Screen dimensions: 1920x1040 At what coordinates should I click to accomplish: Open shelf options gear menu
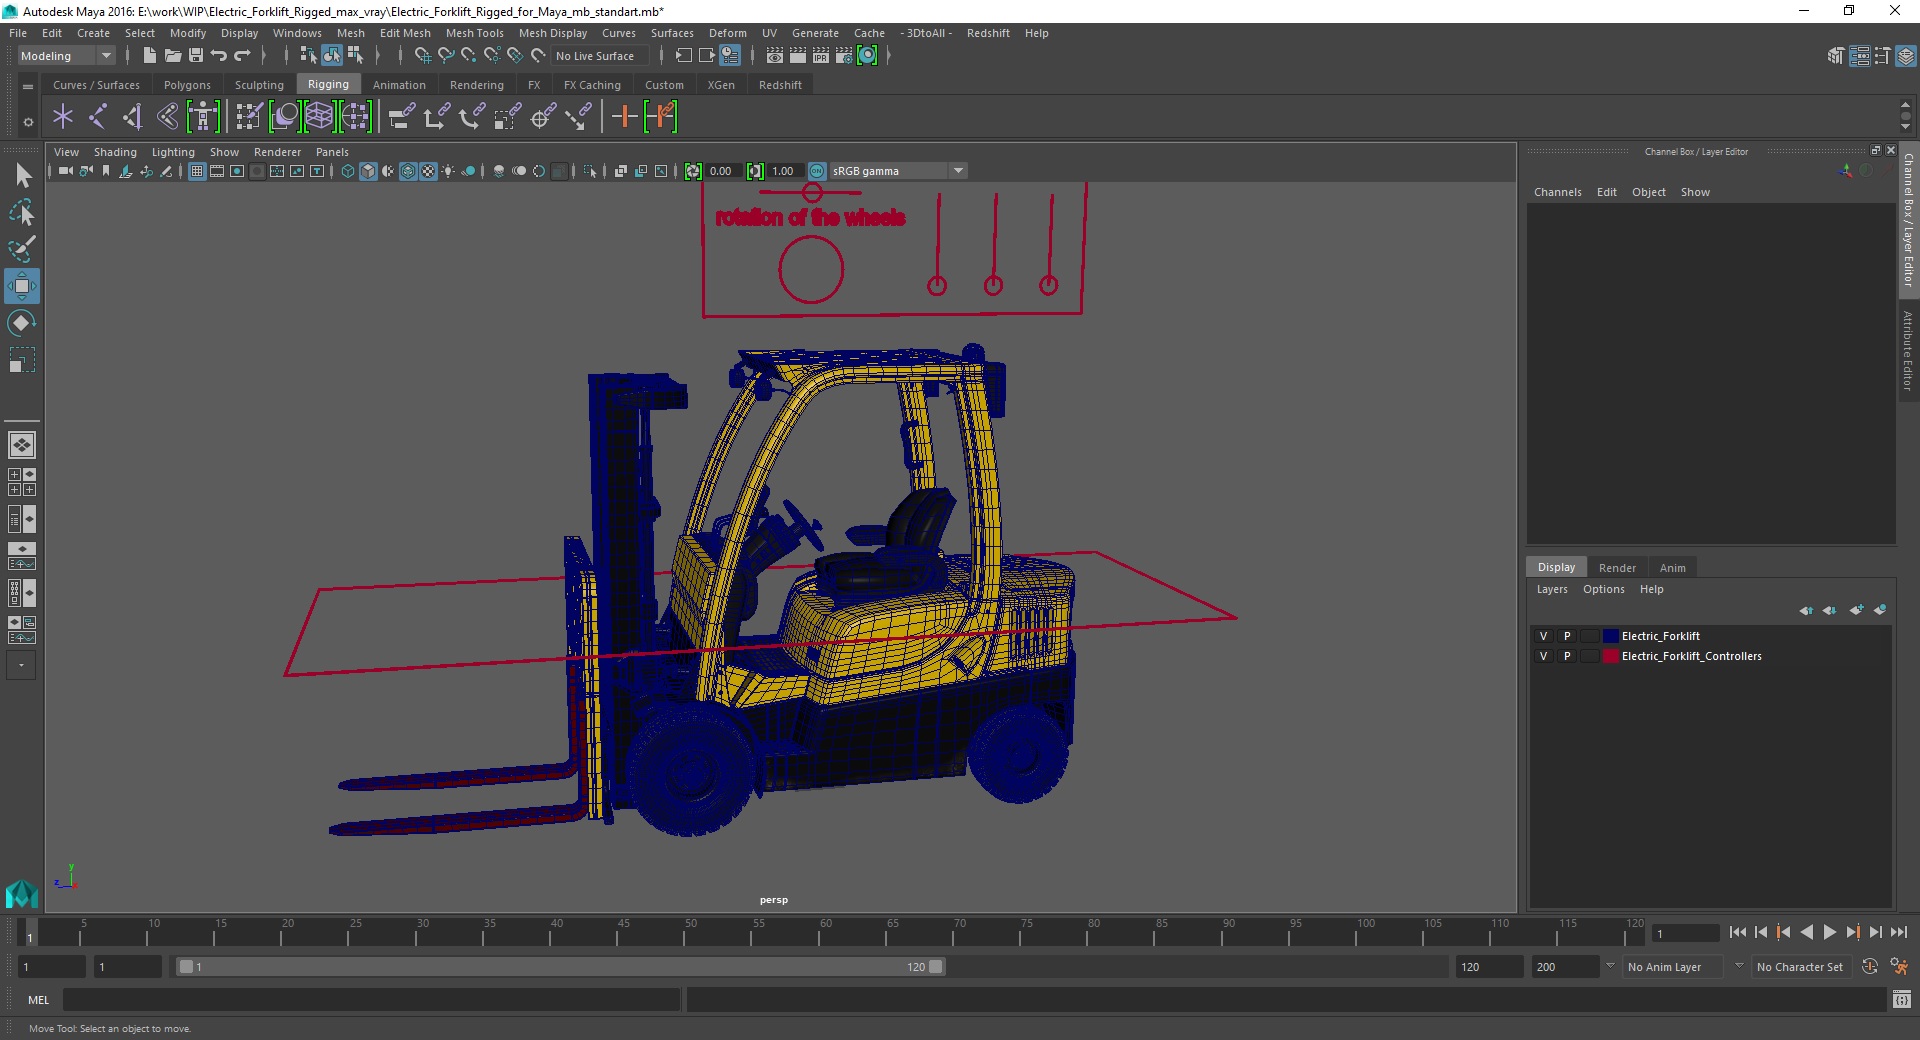point(28,122)
